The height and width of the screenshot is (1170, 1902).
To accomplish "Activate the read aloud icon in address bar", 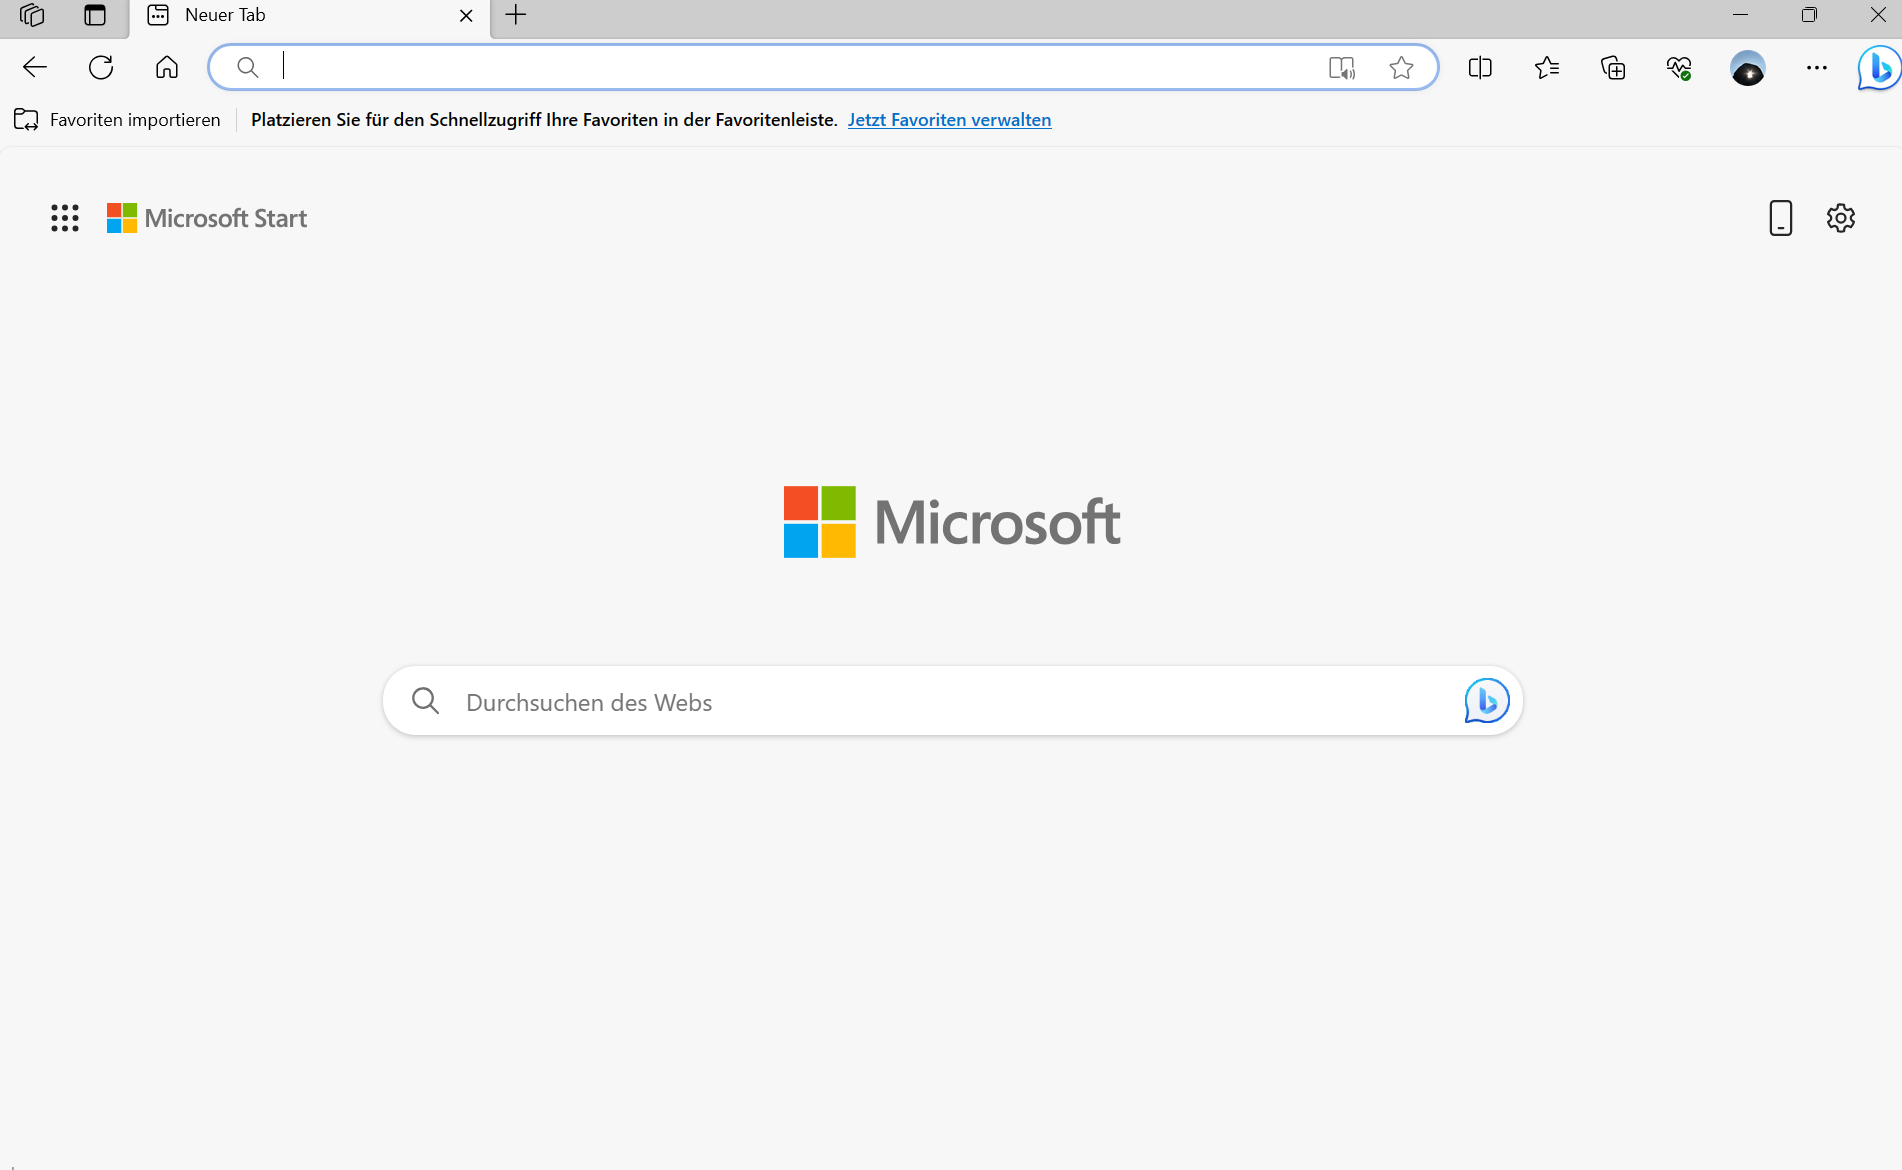I will pyautogui.click(x=1342, y=67).
